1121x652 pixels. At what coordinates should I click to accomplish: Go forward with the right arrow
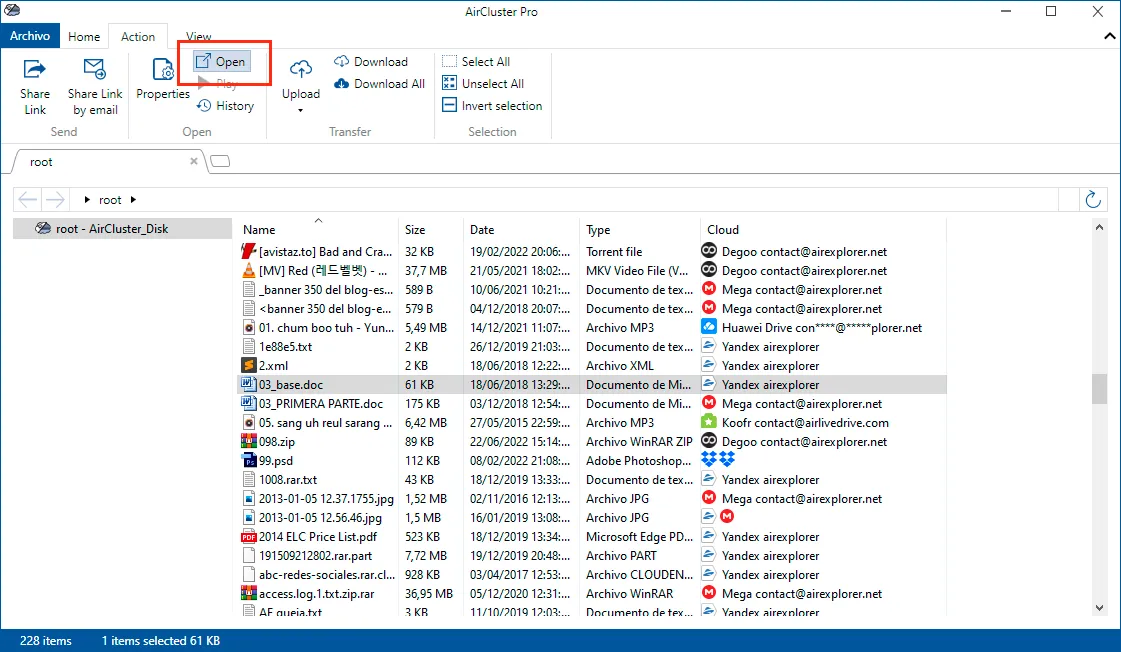pos(55,199)
